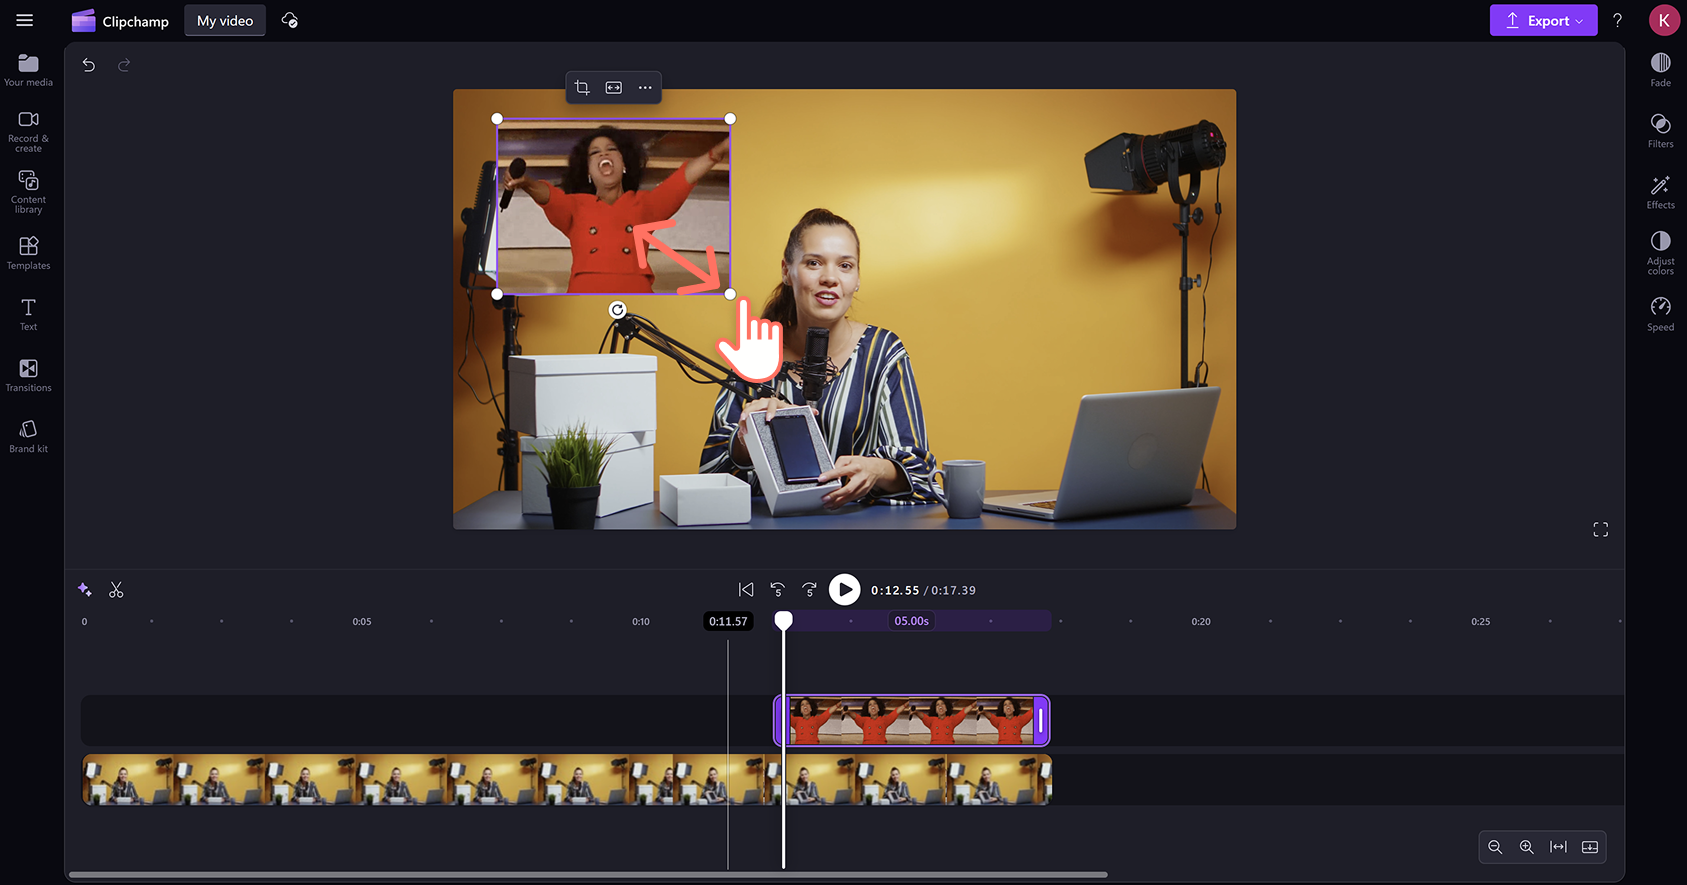The height and width of the screenshot is (885, 1687).
Task: Rewind five seconds
Action: 777,590
